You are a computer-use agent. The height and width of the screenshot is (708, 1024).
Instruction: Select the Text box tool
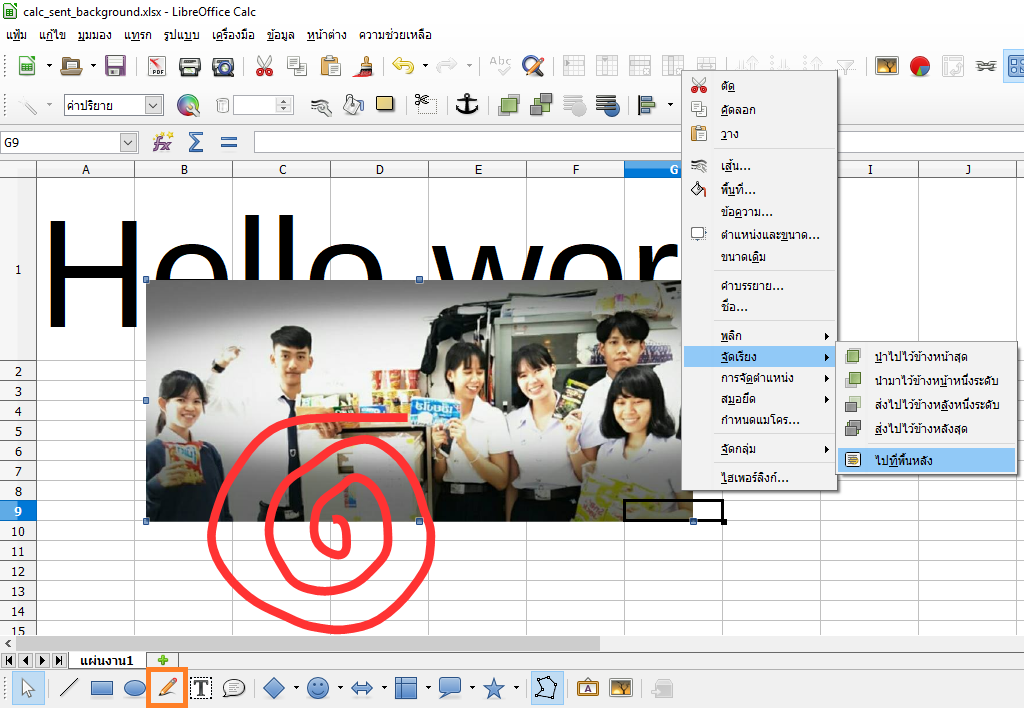click(x=201, y=688)
